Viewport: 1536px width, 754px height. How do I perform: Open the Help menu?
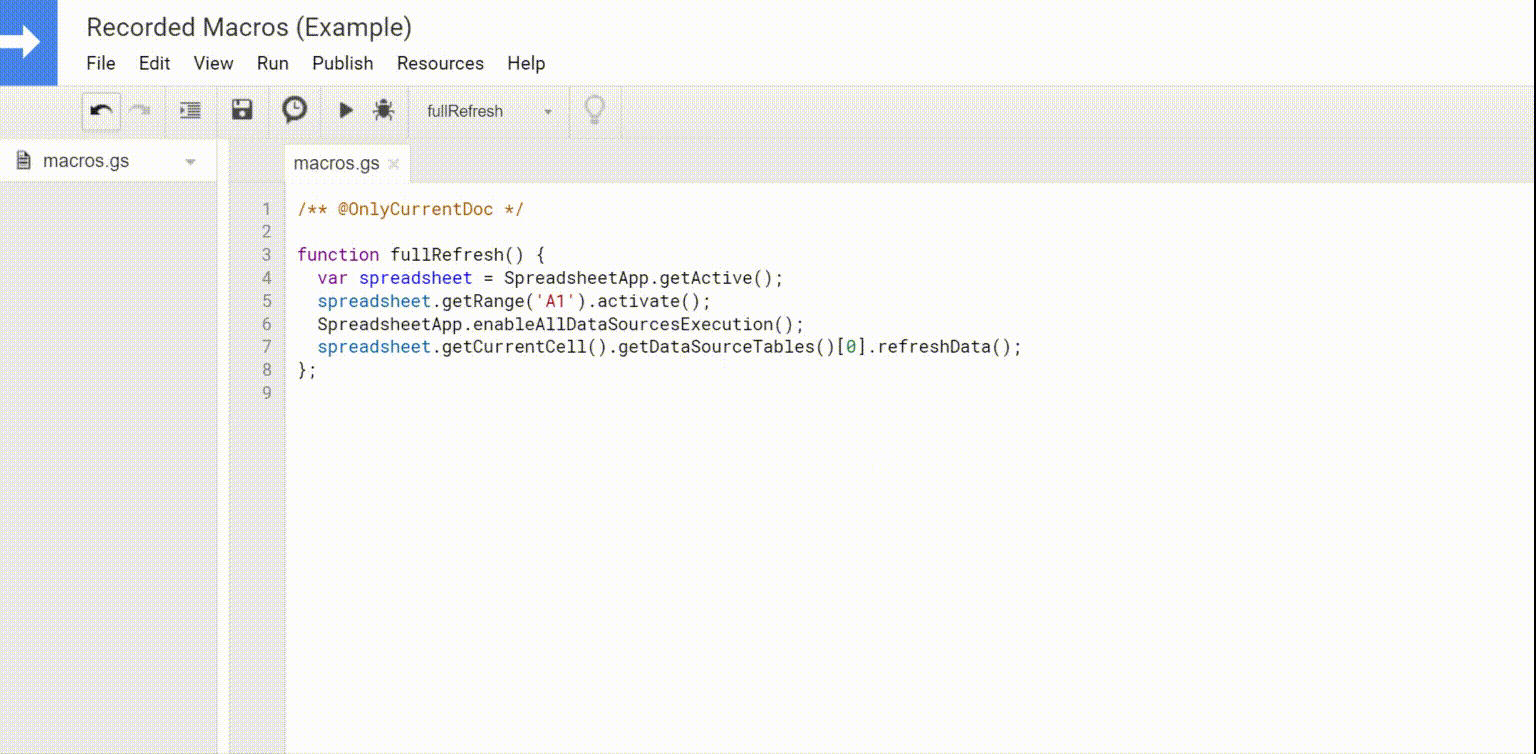pos(526,63)
